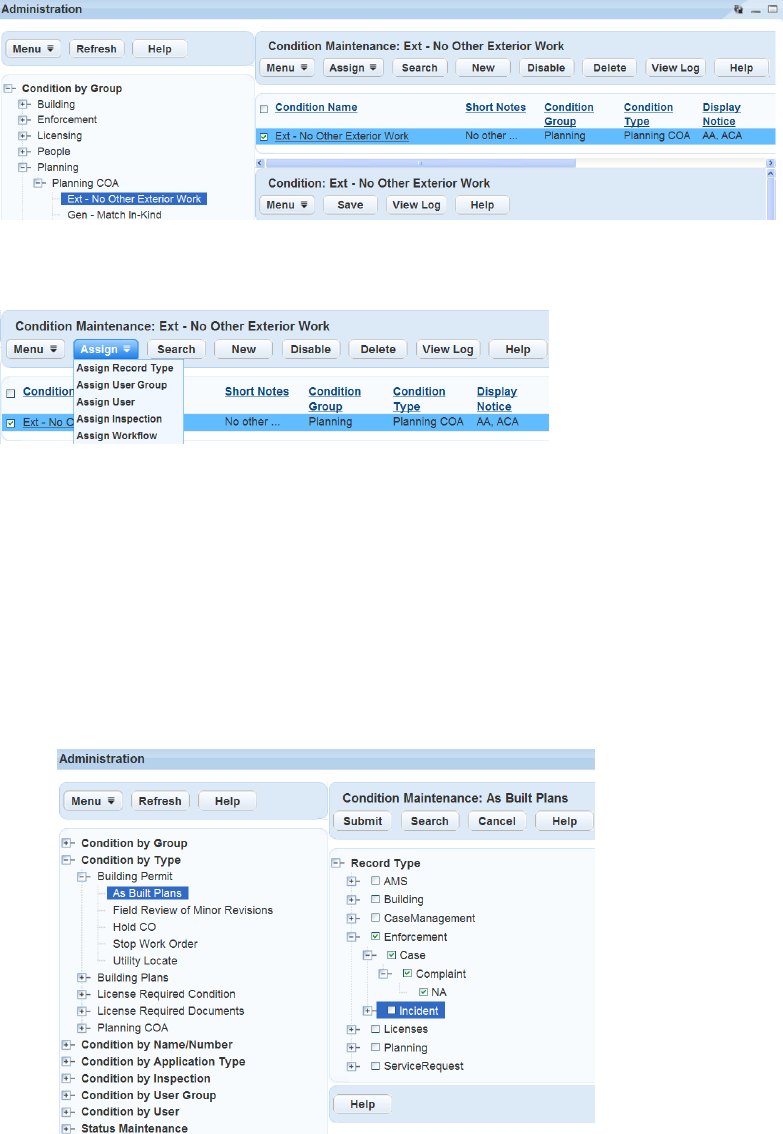Toggle the AMS record type checkbox
Image resolution: width=783 pixels, height=1134 pixels.
[x=375, y=881]
